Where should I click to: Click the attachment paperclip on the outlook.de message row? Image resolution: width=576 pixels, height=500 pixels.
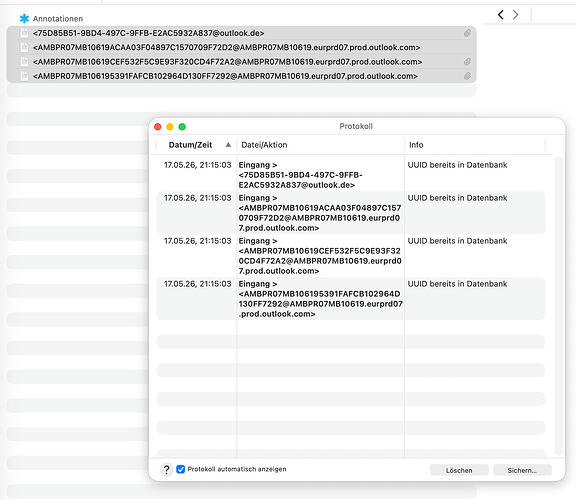click(x=467, y=33)
